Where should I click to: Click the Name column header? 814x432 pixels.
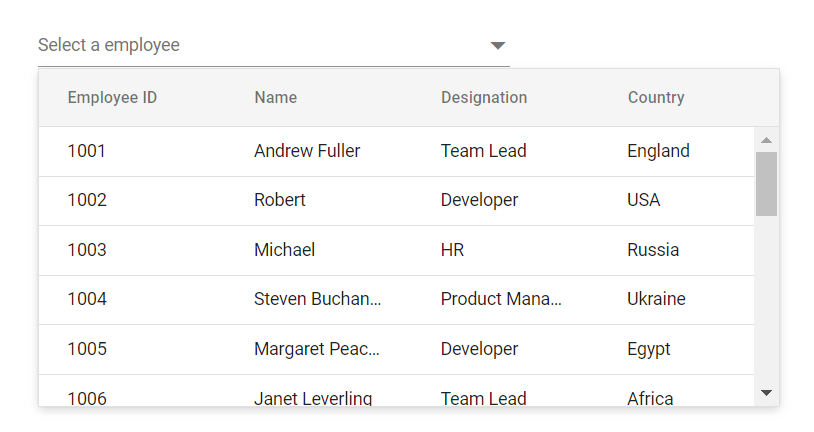pyautogui.click(x=276, y=98)
